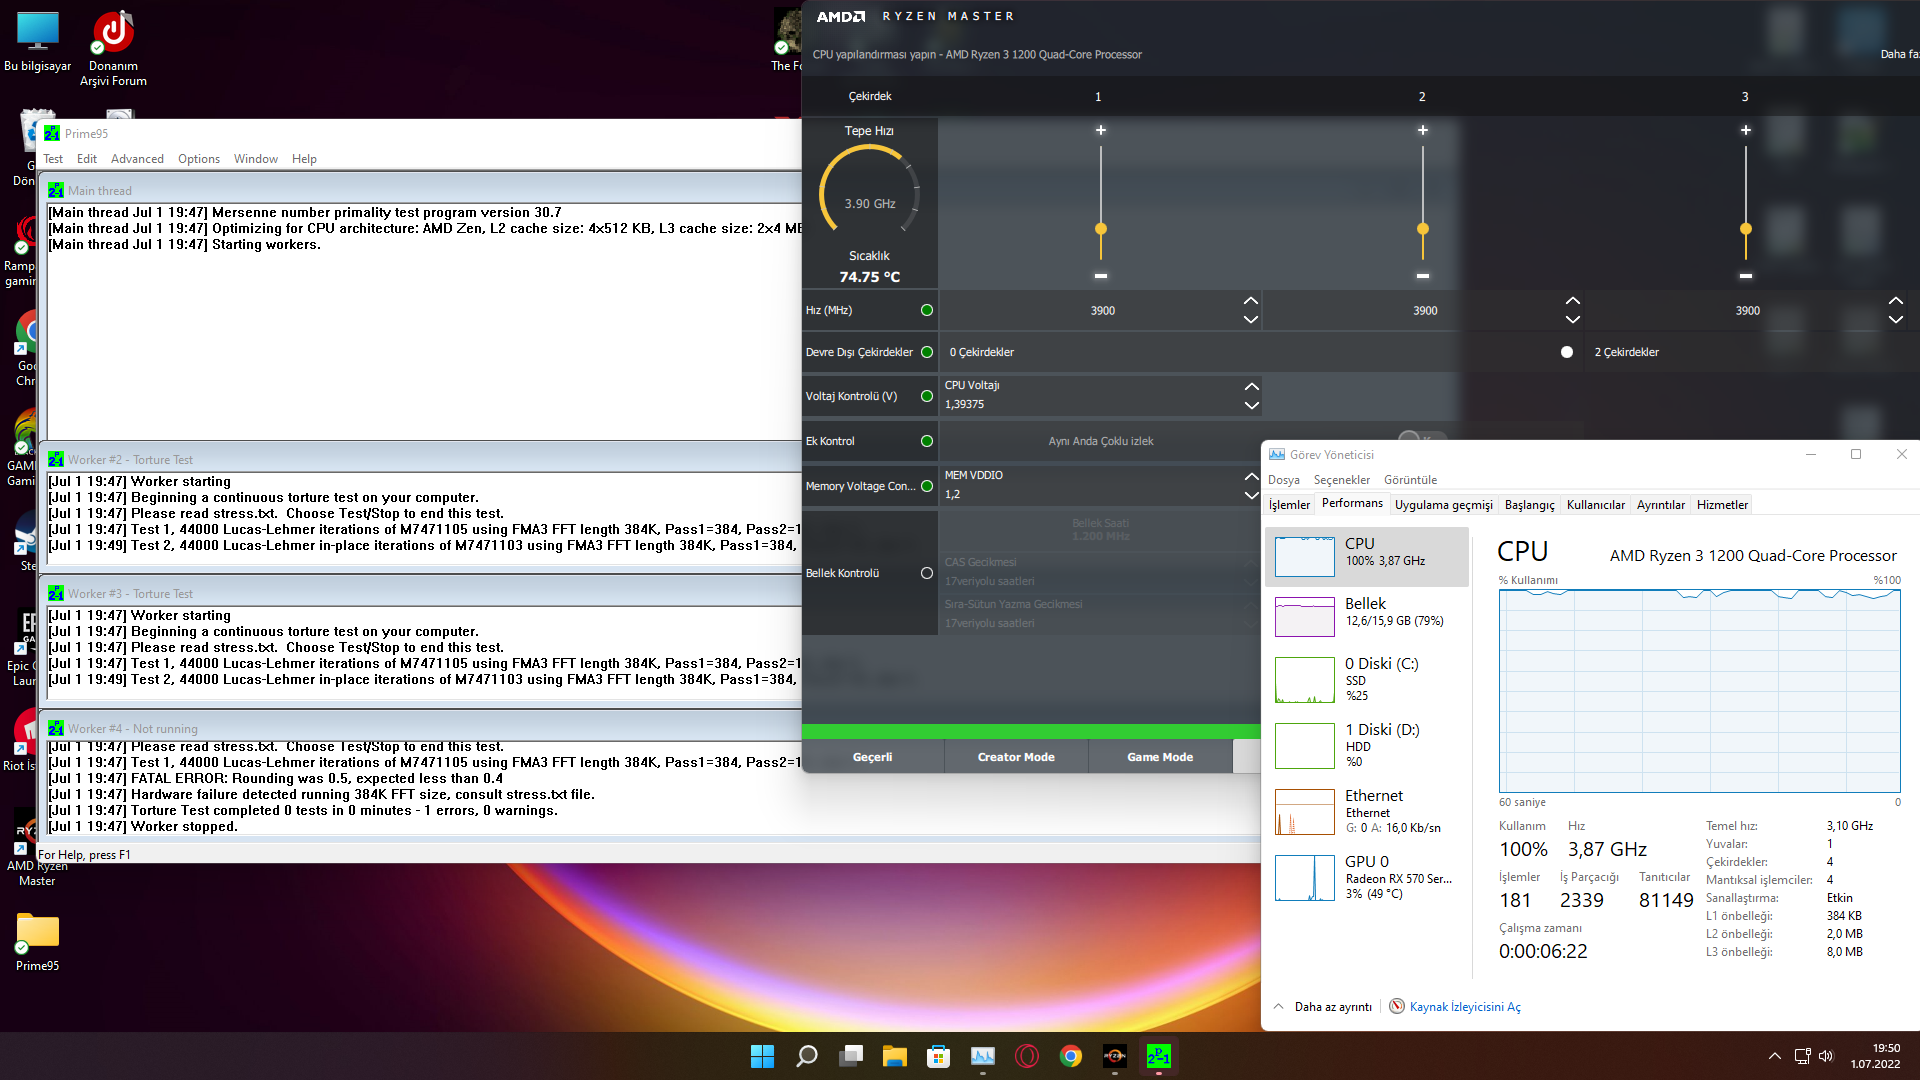Launch Opera browser from the taskbar
1920x1080 pixels.
click(1027, 1056)
